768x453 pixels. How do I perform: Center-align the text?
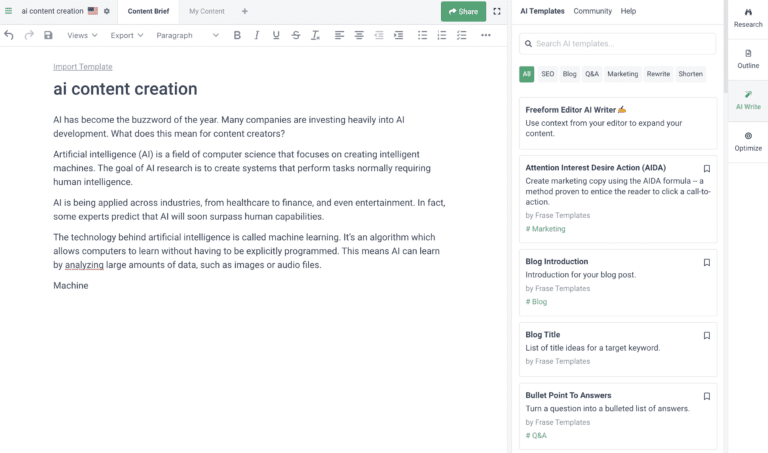[359, 35]
